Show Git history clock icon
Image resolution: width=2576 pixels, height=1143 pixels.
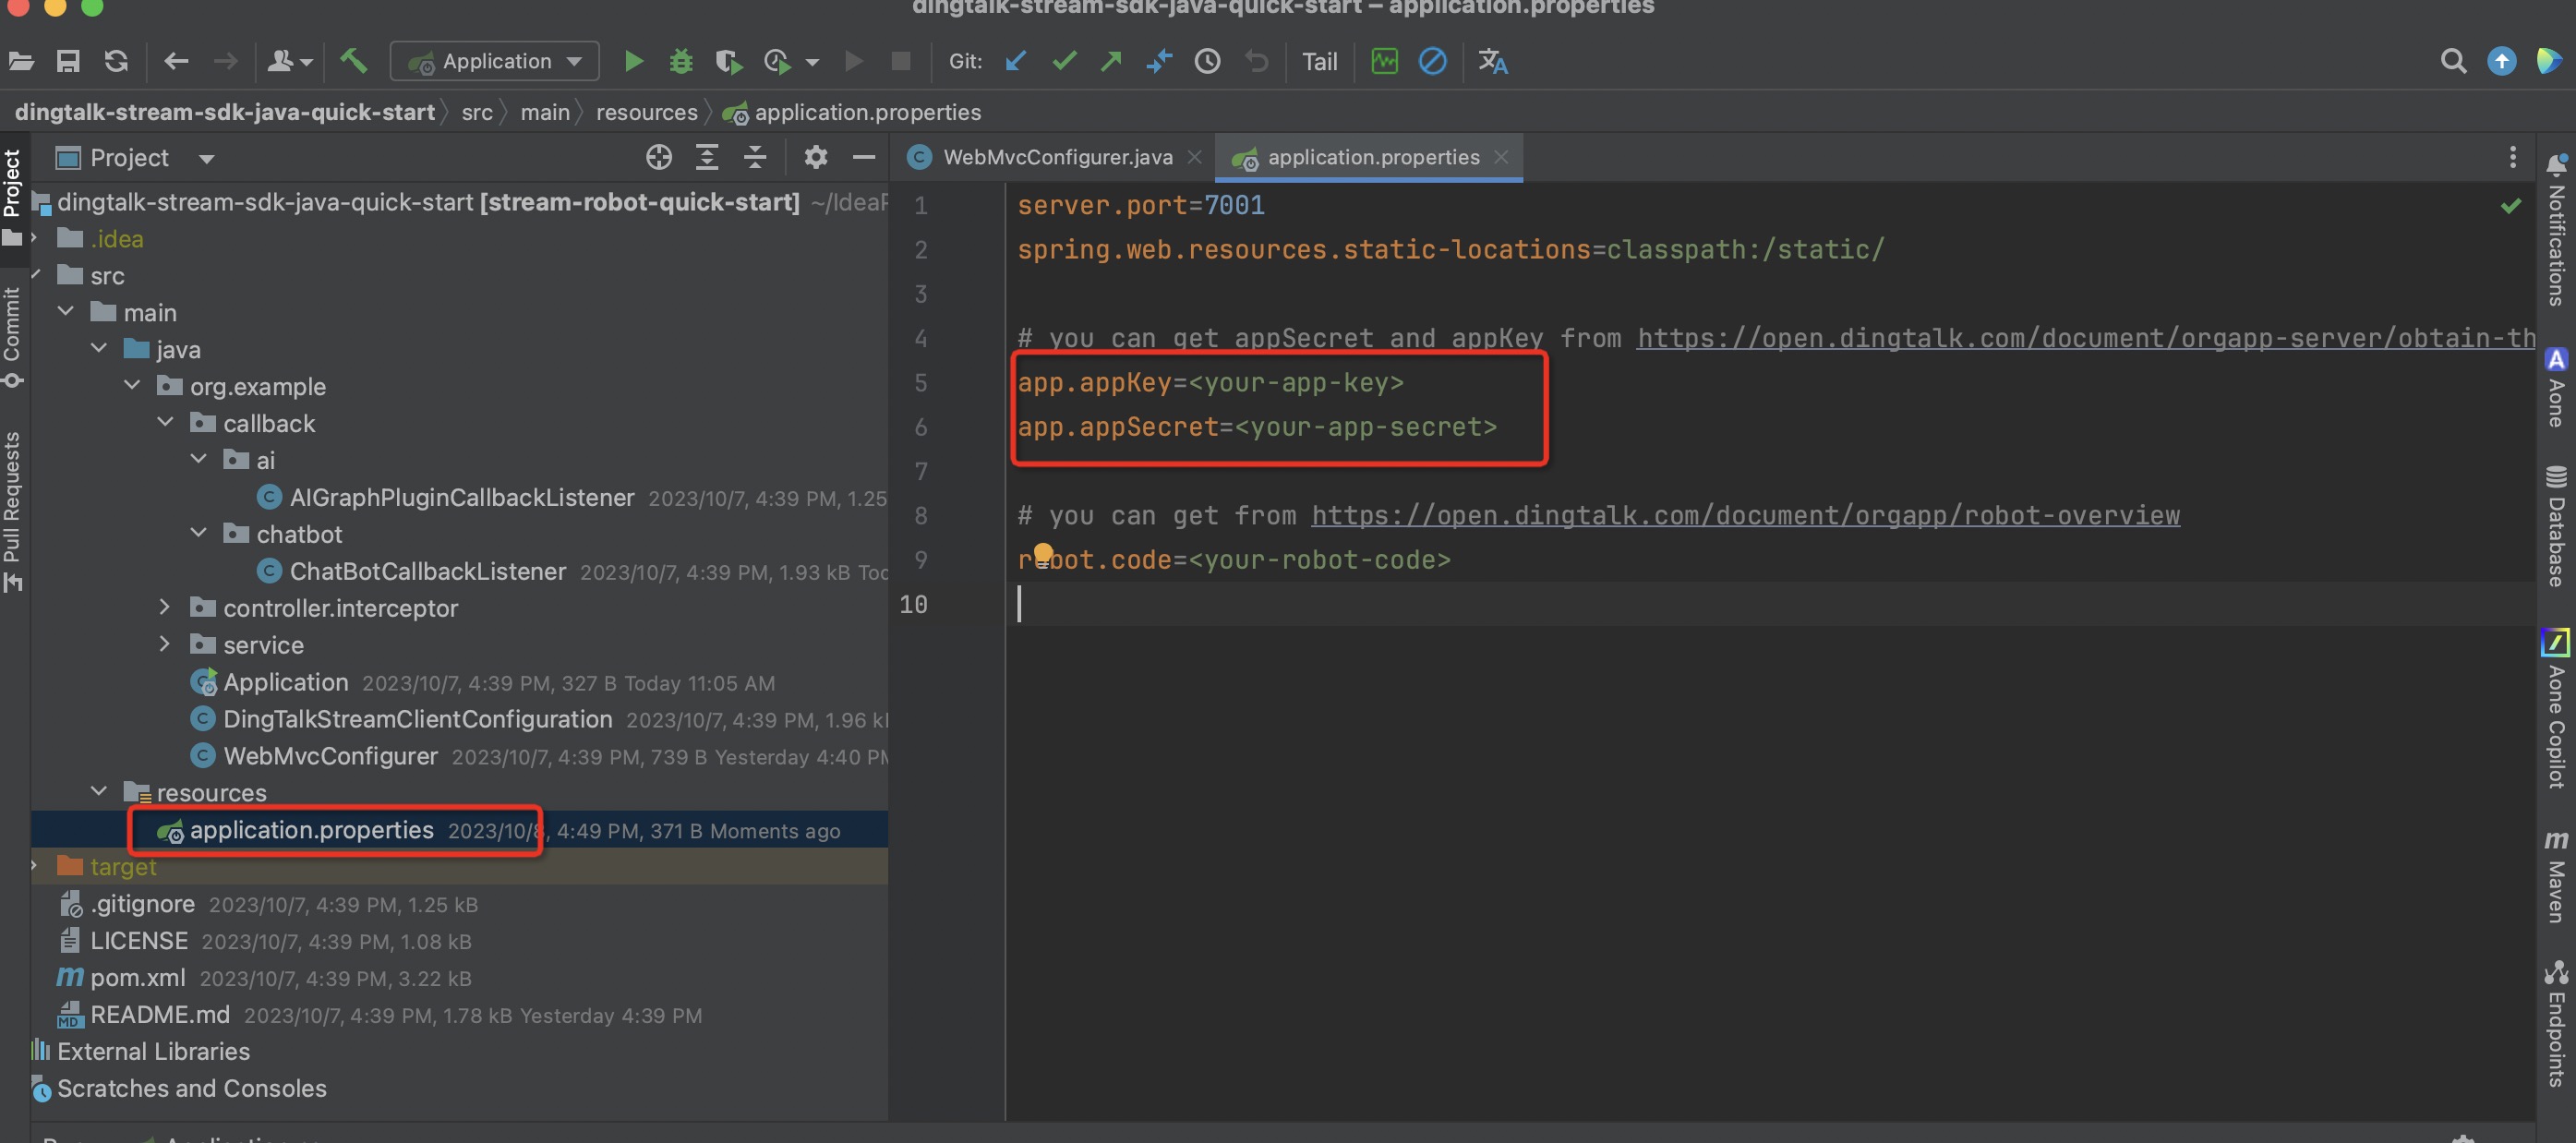tap(1208, 62)
